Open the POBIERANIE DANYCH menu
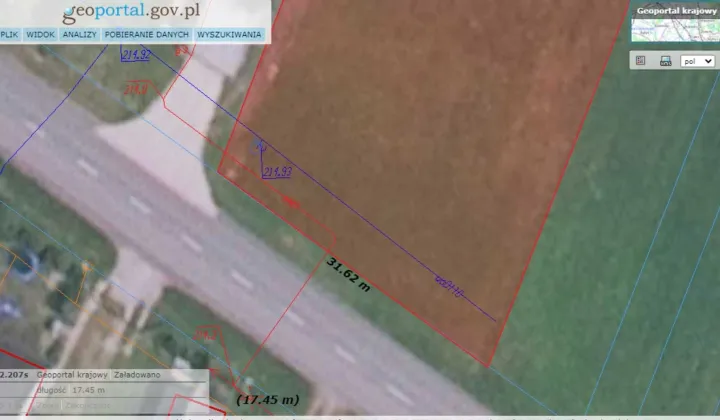Image resolution: width=720 pixels, height=420 pixels. pos(146,34)
